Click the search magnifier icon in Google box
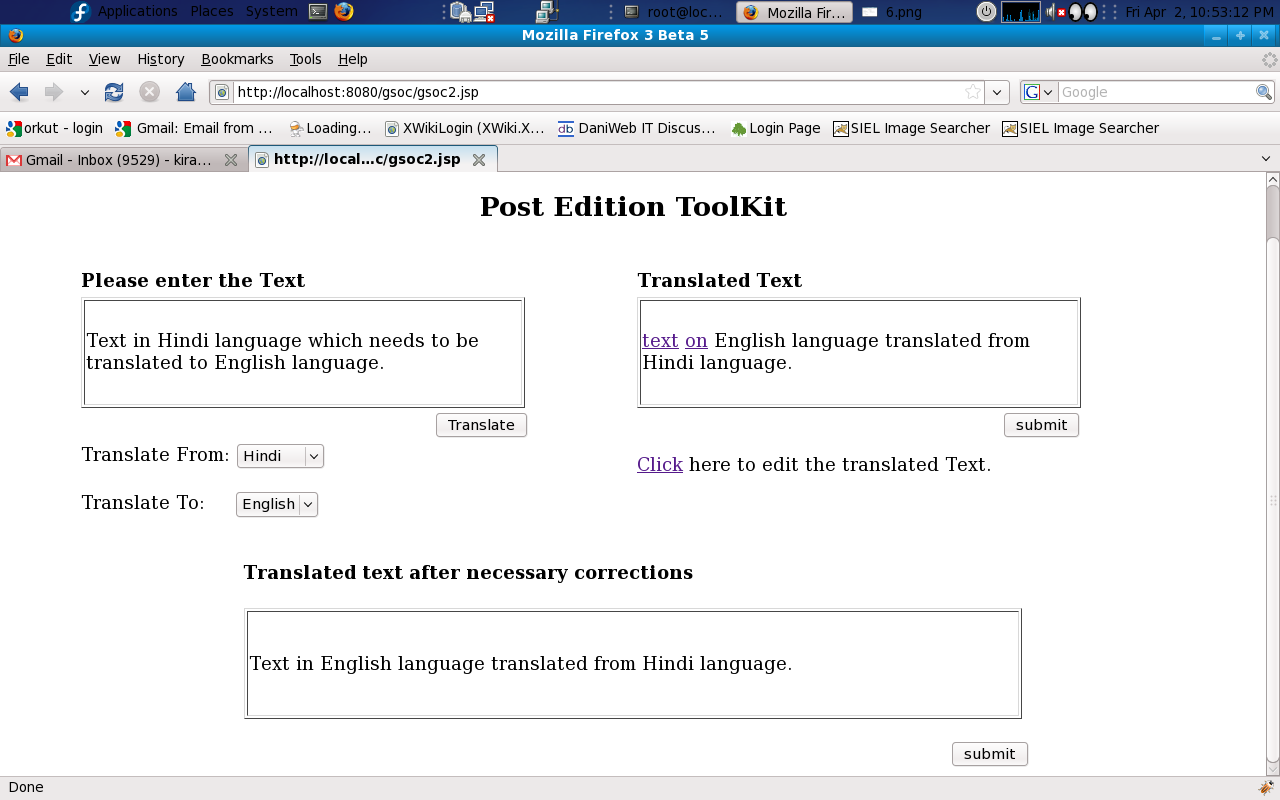The height and width of the screenshot is (800, 1280). click(1264, 92)
